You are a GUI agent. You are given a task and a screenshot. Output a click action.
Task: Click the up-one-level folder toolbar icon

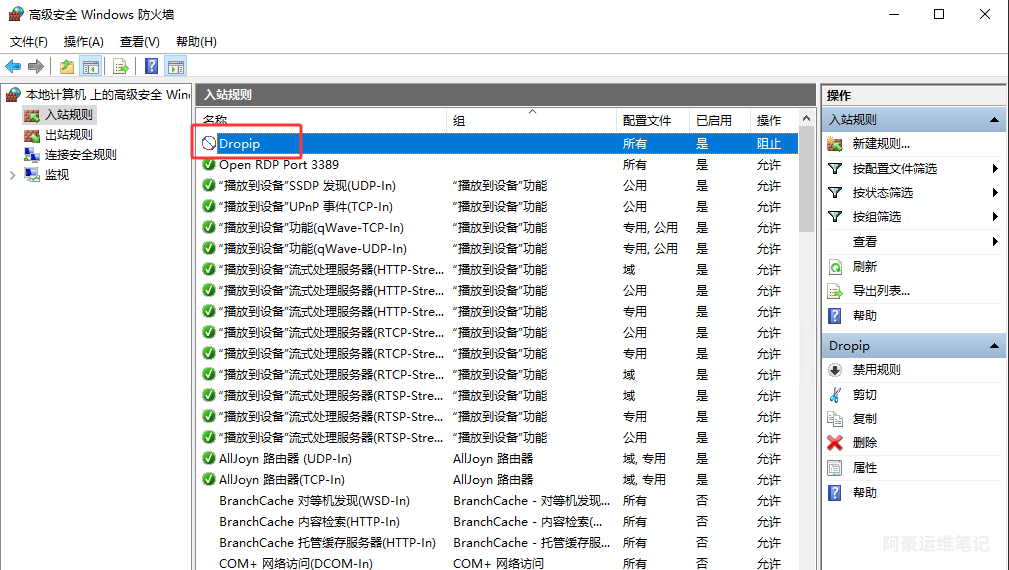point(66,67)
